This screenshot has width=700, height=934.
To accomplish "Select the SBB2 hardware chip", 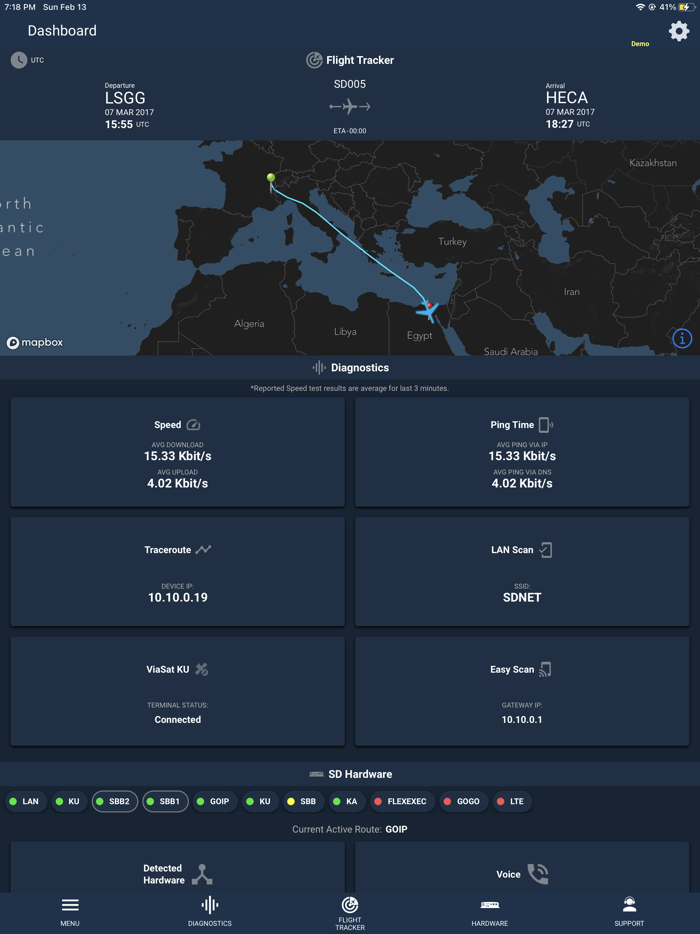I will [x=115, y=801].
